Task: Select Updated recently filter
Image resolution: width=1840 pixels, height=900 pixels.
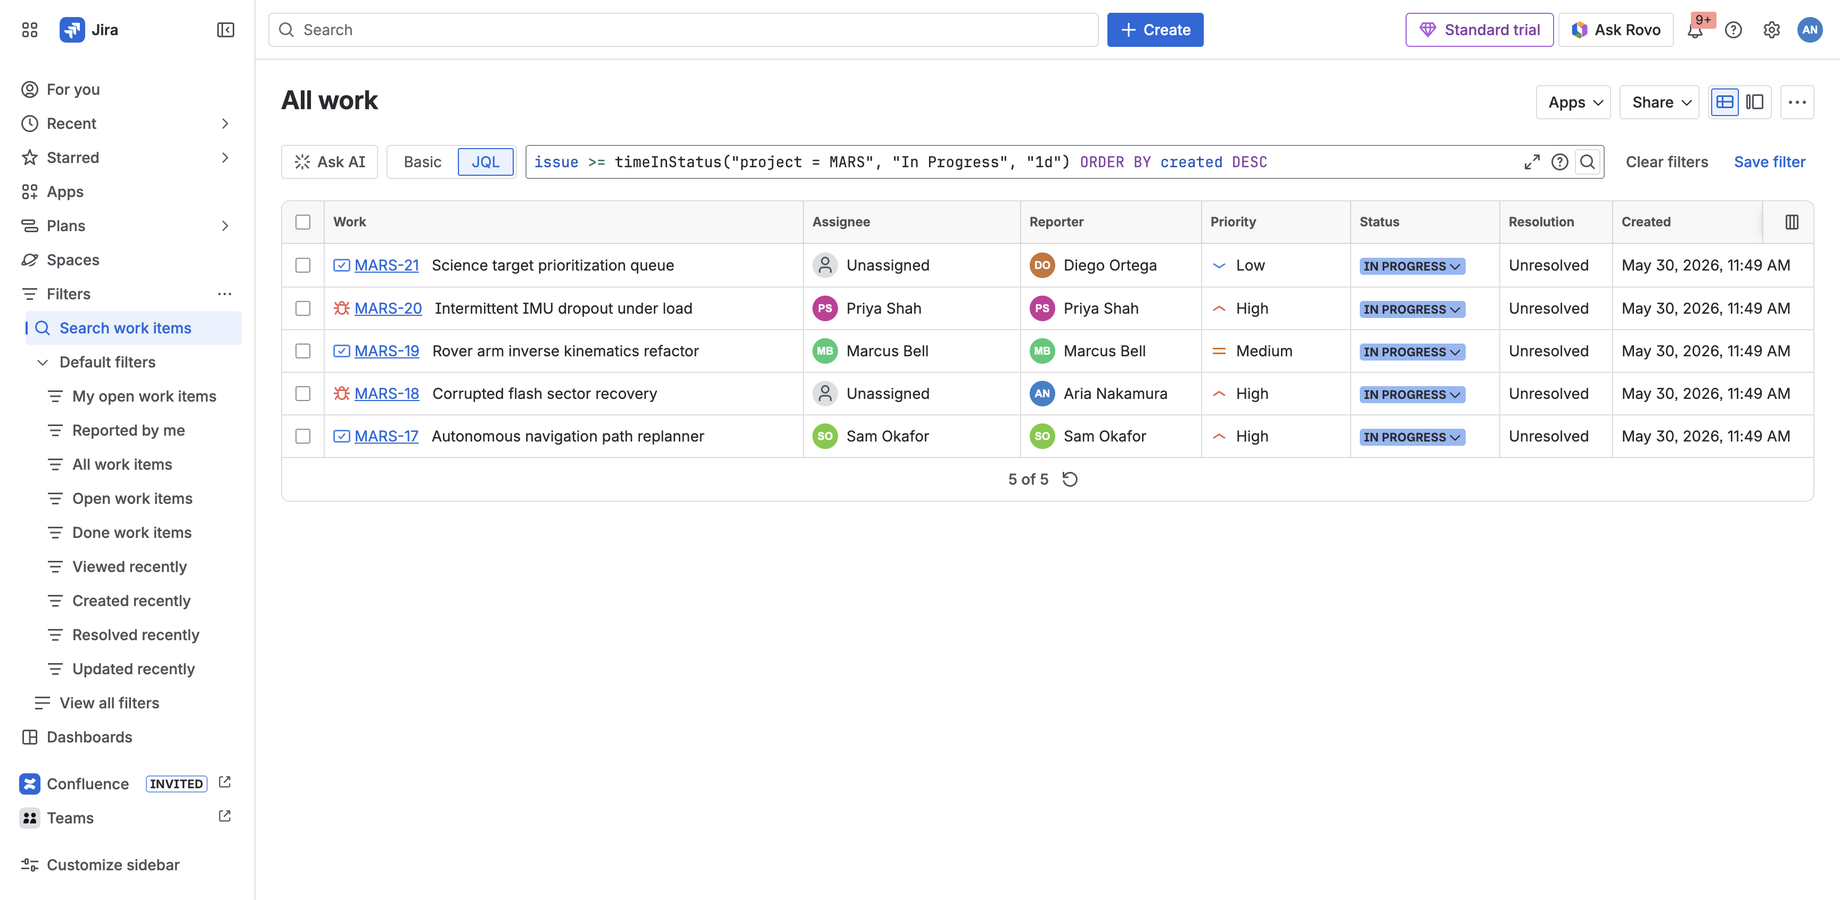Action: coord(133,669)
